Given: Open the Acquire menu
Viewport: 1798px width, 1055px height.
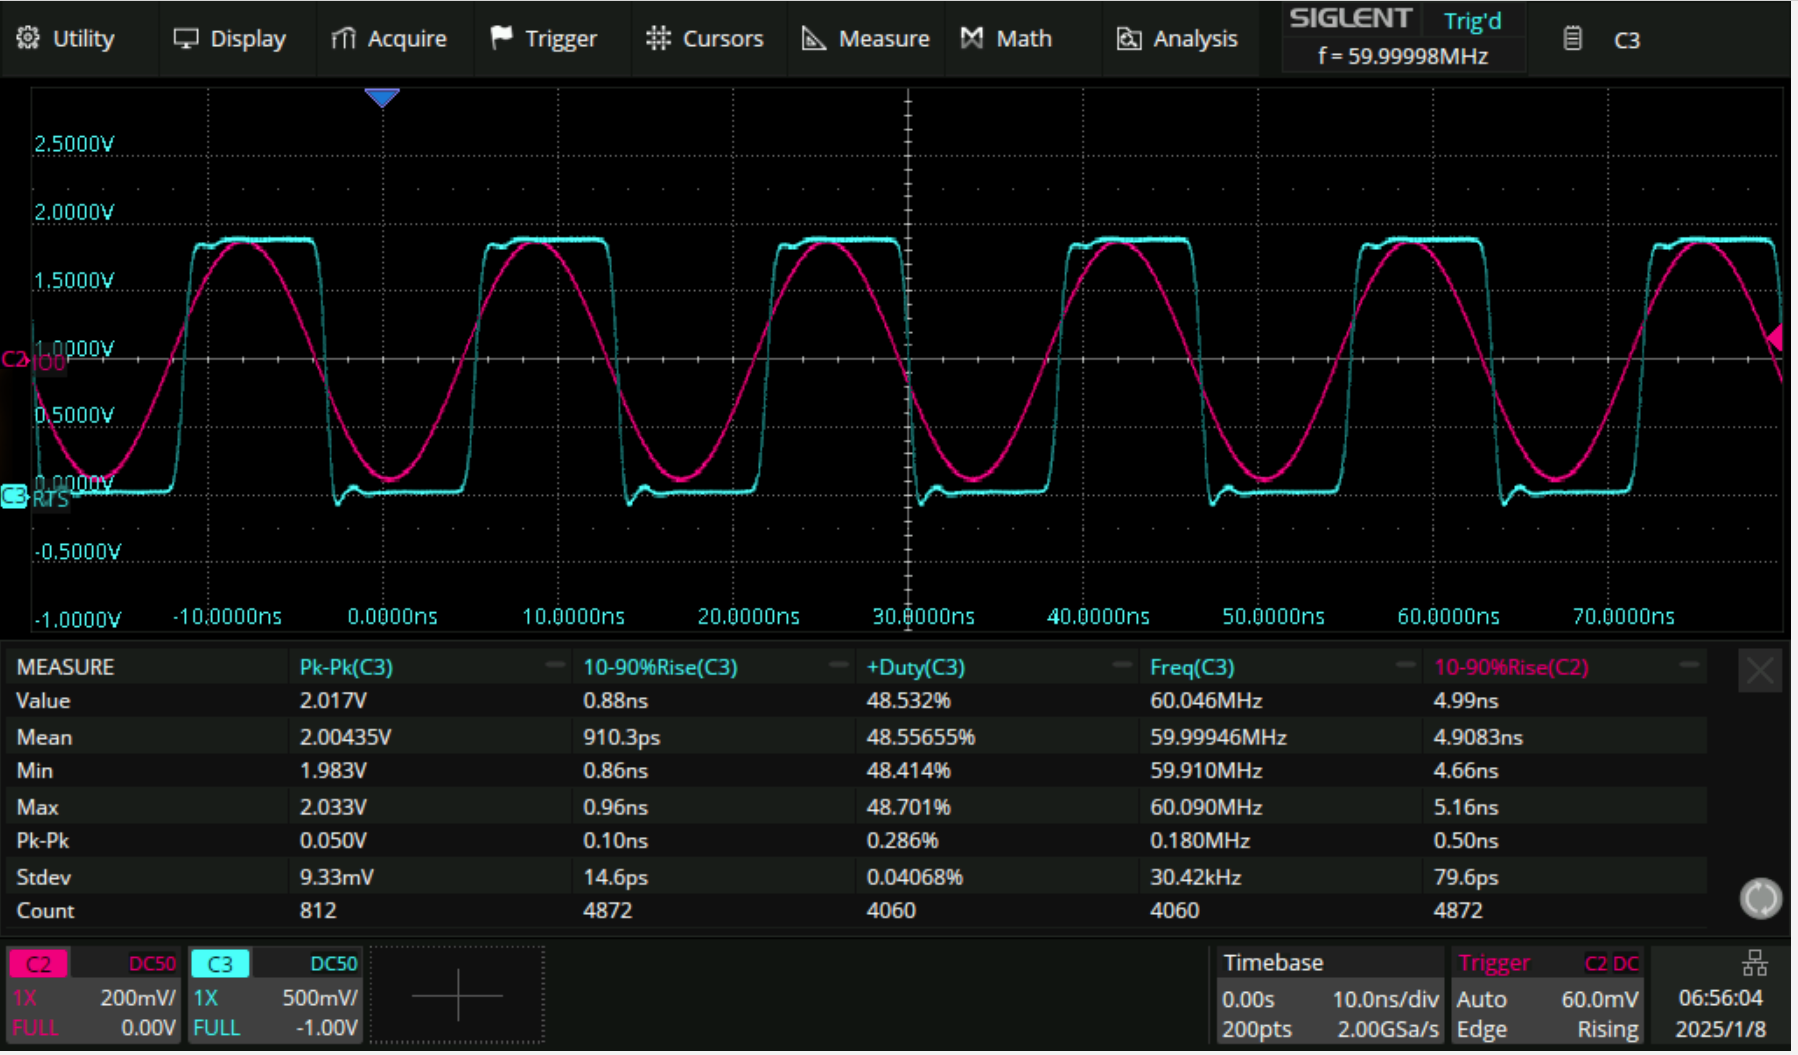Looking at the screenshot, I should (x=389, y=39).
